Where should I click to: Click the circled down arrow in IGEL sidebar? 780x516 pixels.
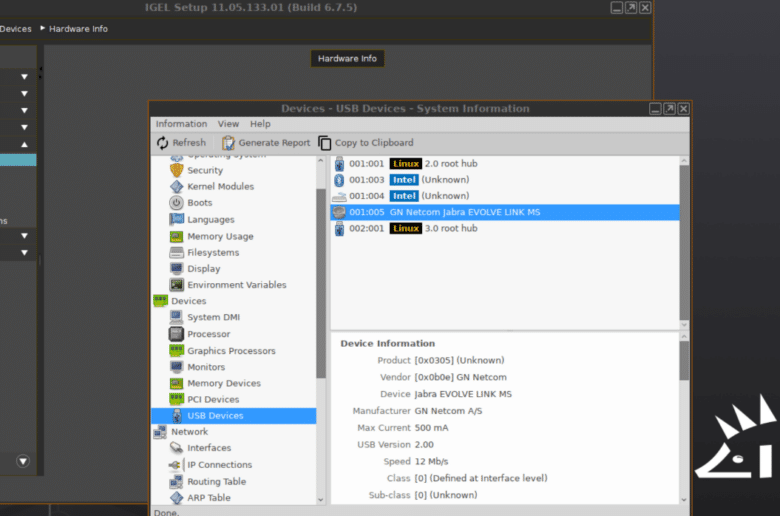pyautogui.click(x=23, y=461)
